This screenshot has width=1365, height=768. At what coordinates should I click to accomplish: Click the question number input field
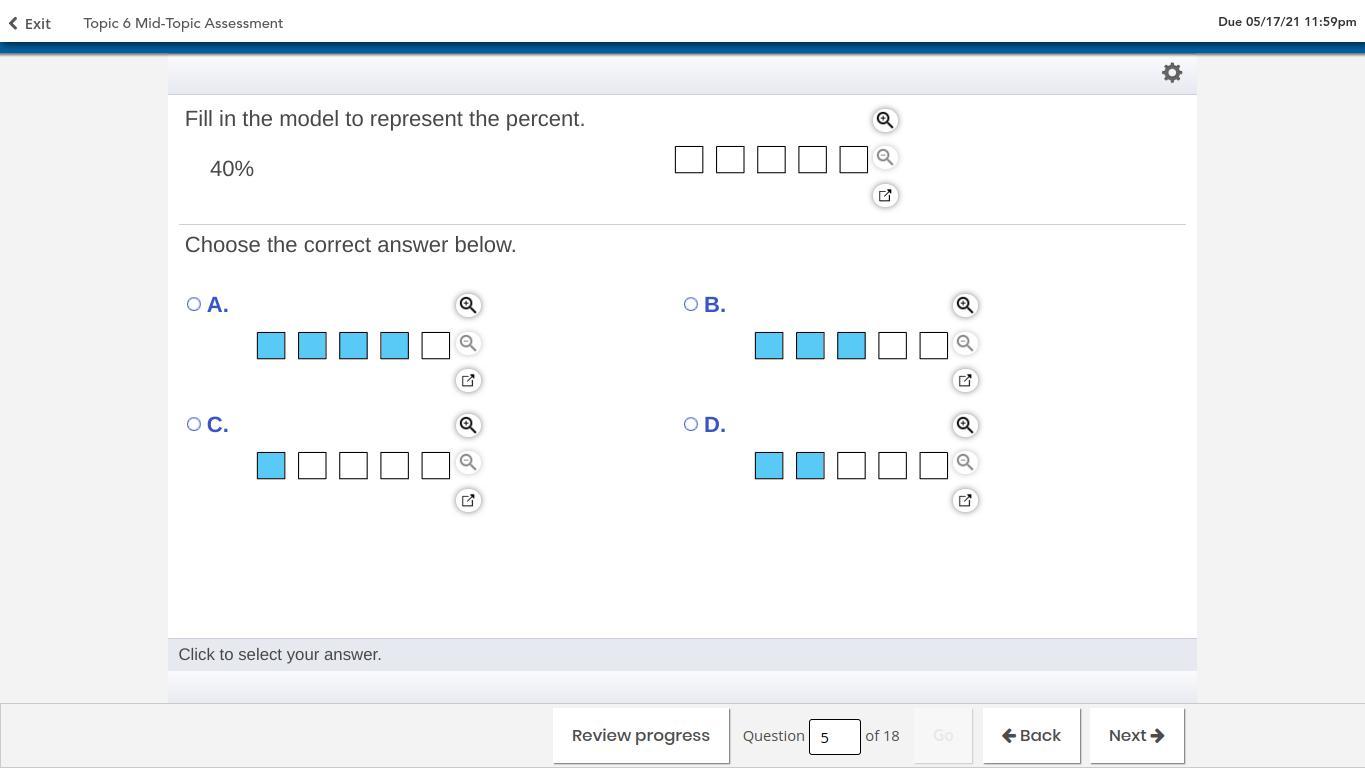[x=834, y=737]
